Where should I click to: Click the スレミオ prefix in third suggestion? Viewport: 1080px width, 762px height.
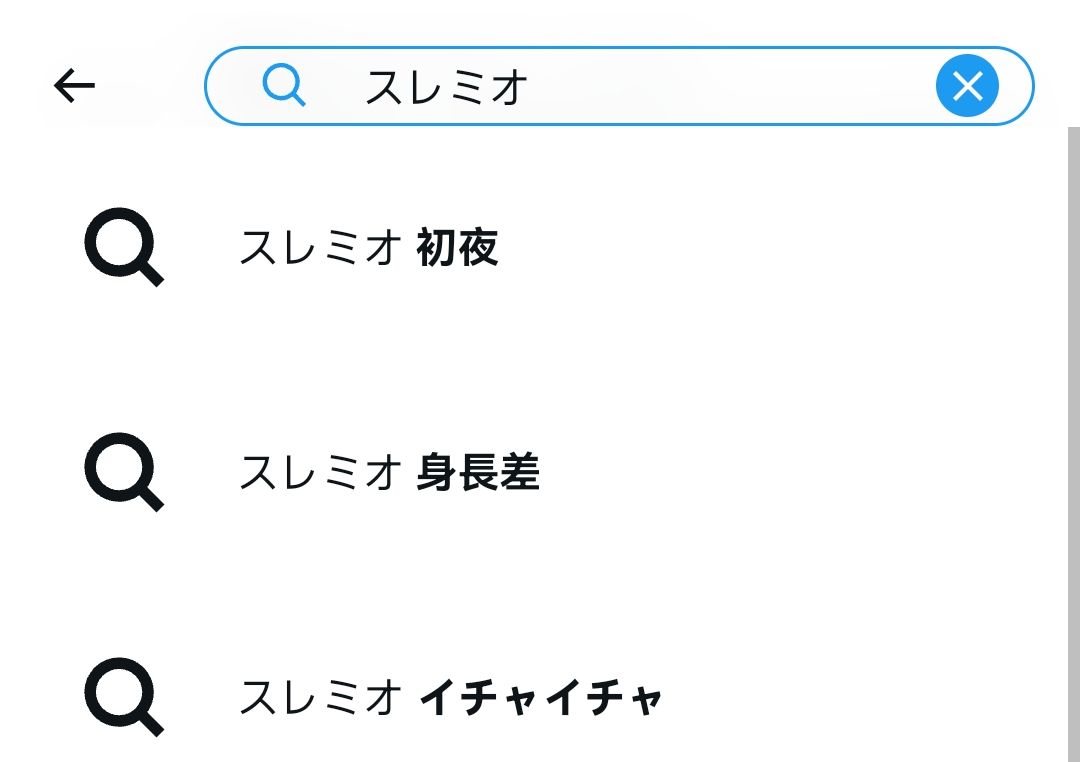[320, 698]
